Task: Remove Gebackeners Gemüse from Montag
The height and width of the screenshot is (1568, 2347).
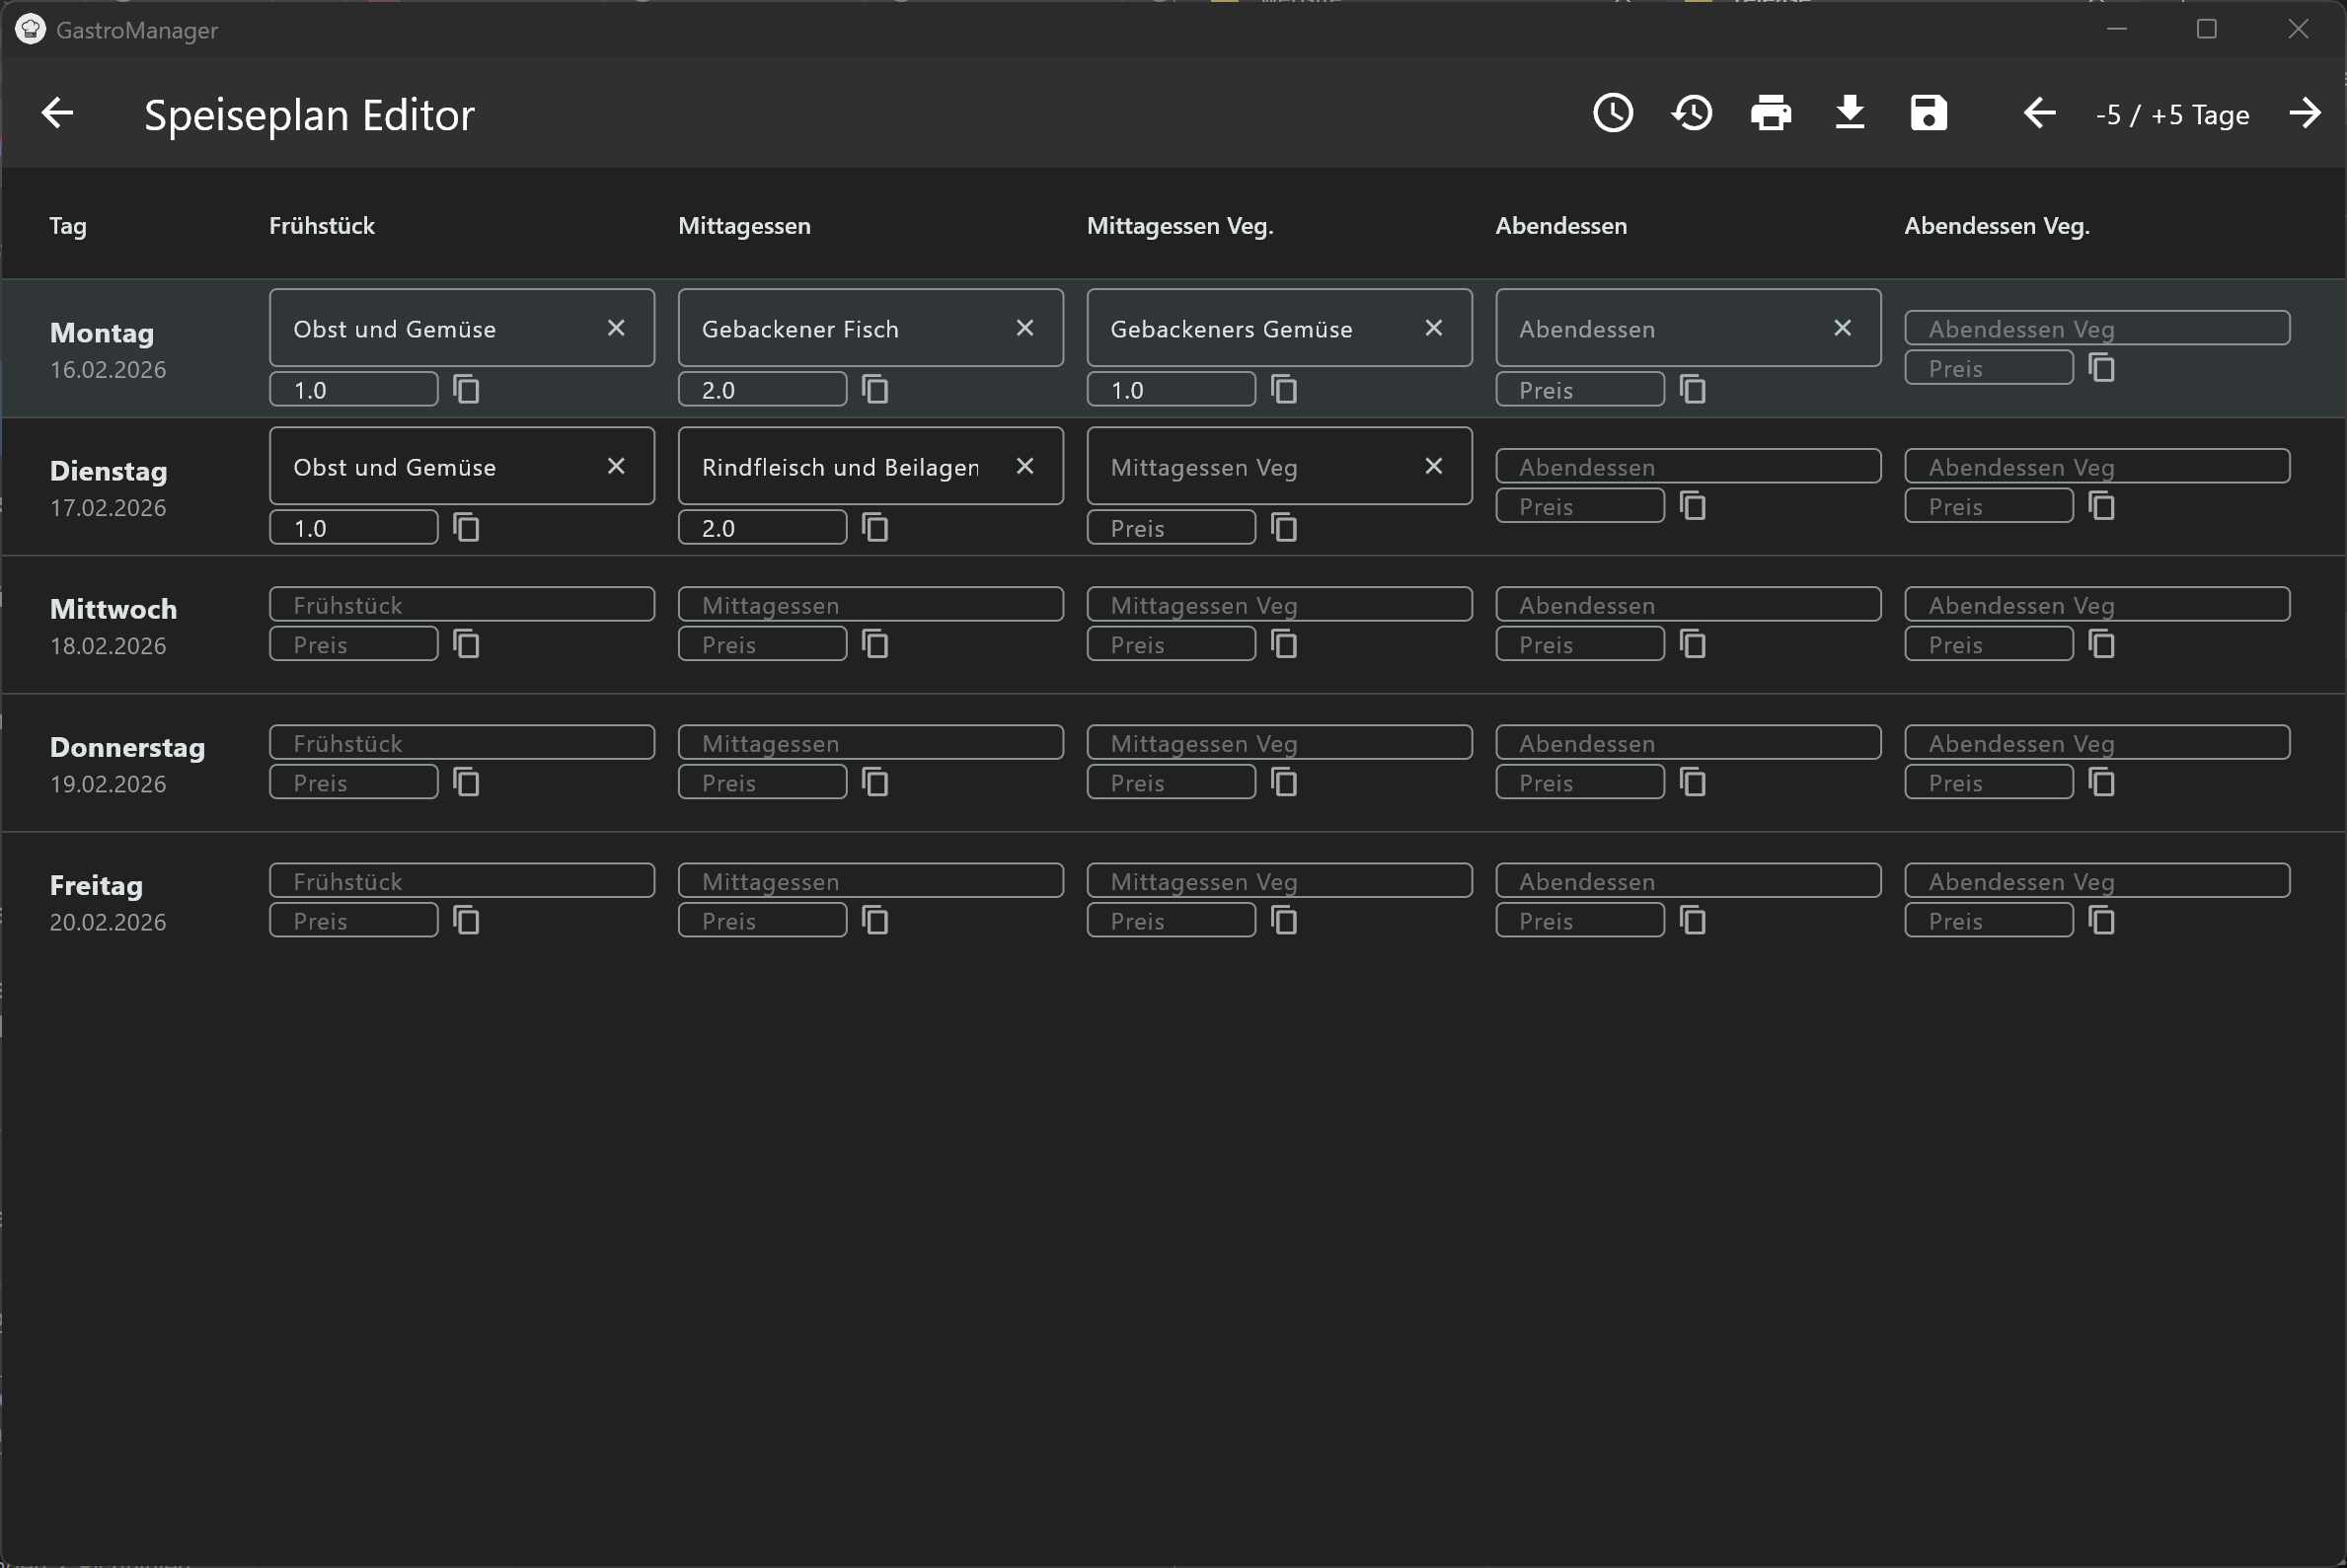Action: 1434,327
